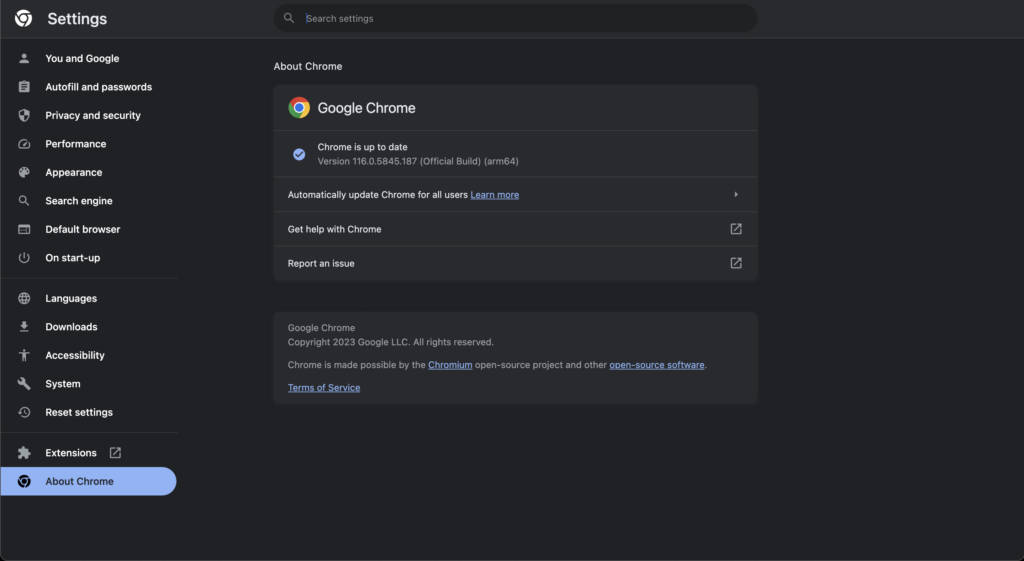Click the Chrome logo beside Settings title
Image resolution: width=1024 pixels, height=561 pixels.
(x=24, y=18)
